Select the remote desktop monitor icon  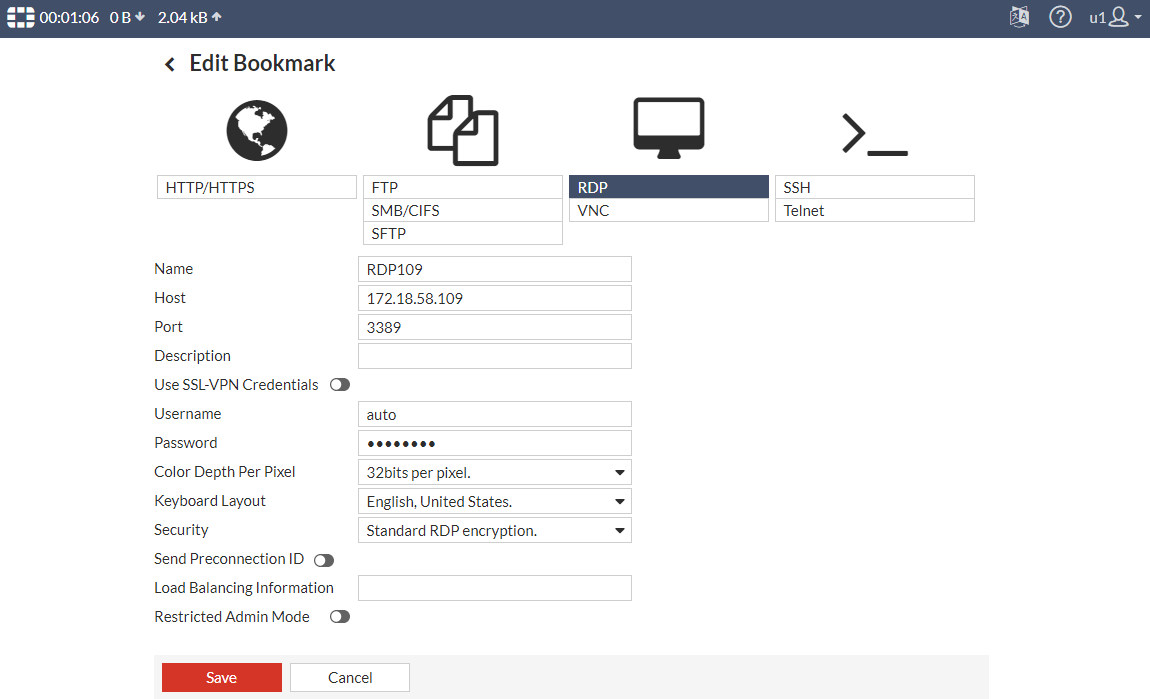click(x=668, y=125)
